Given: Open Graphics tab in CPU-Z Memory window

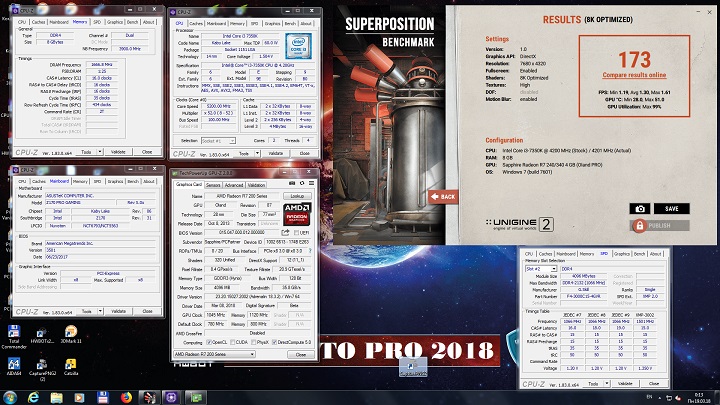Looking at the screenshot, I should [x=115, y=22].
